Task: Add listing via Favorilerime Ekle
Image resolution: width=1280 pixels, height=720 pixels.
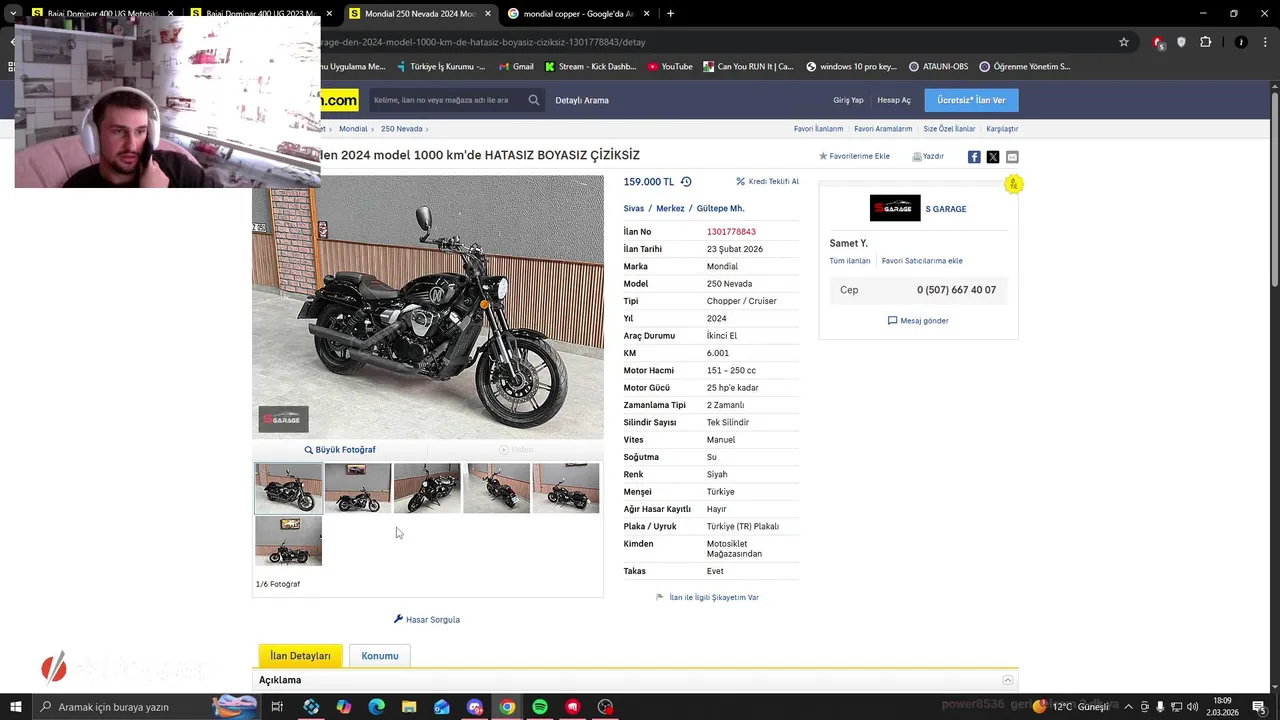Action: click(855, 157)
